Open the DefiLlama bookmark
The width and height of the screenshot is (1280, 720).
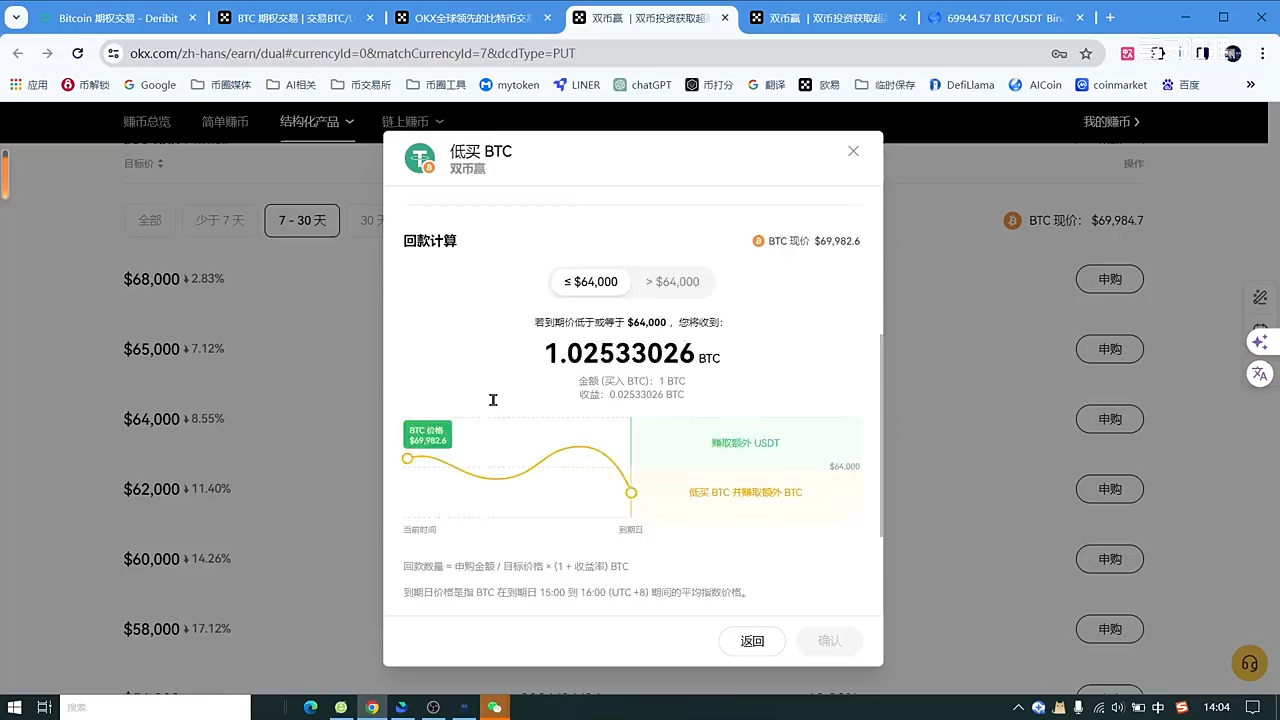tap(962, 85)
